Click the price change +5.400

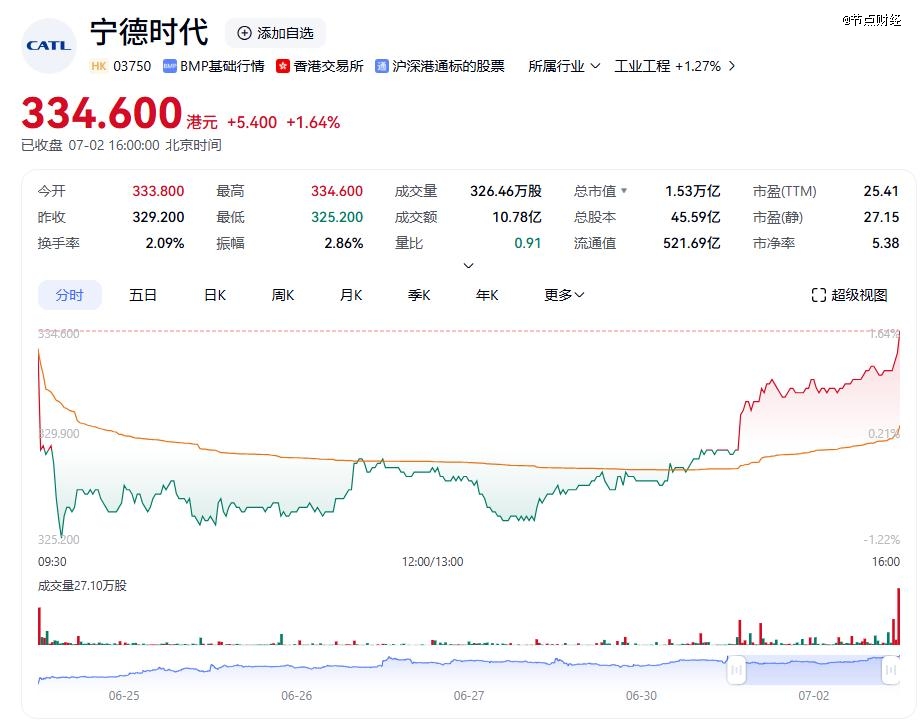coord(252,122)
